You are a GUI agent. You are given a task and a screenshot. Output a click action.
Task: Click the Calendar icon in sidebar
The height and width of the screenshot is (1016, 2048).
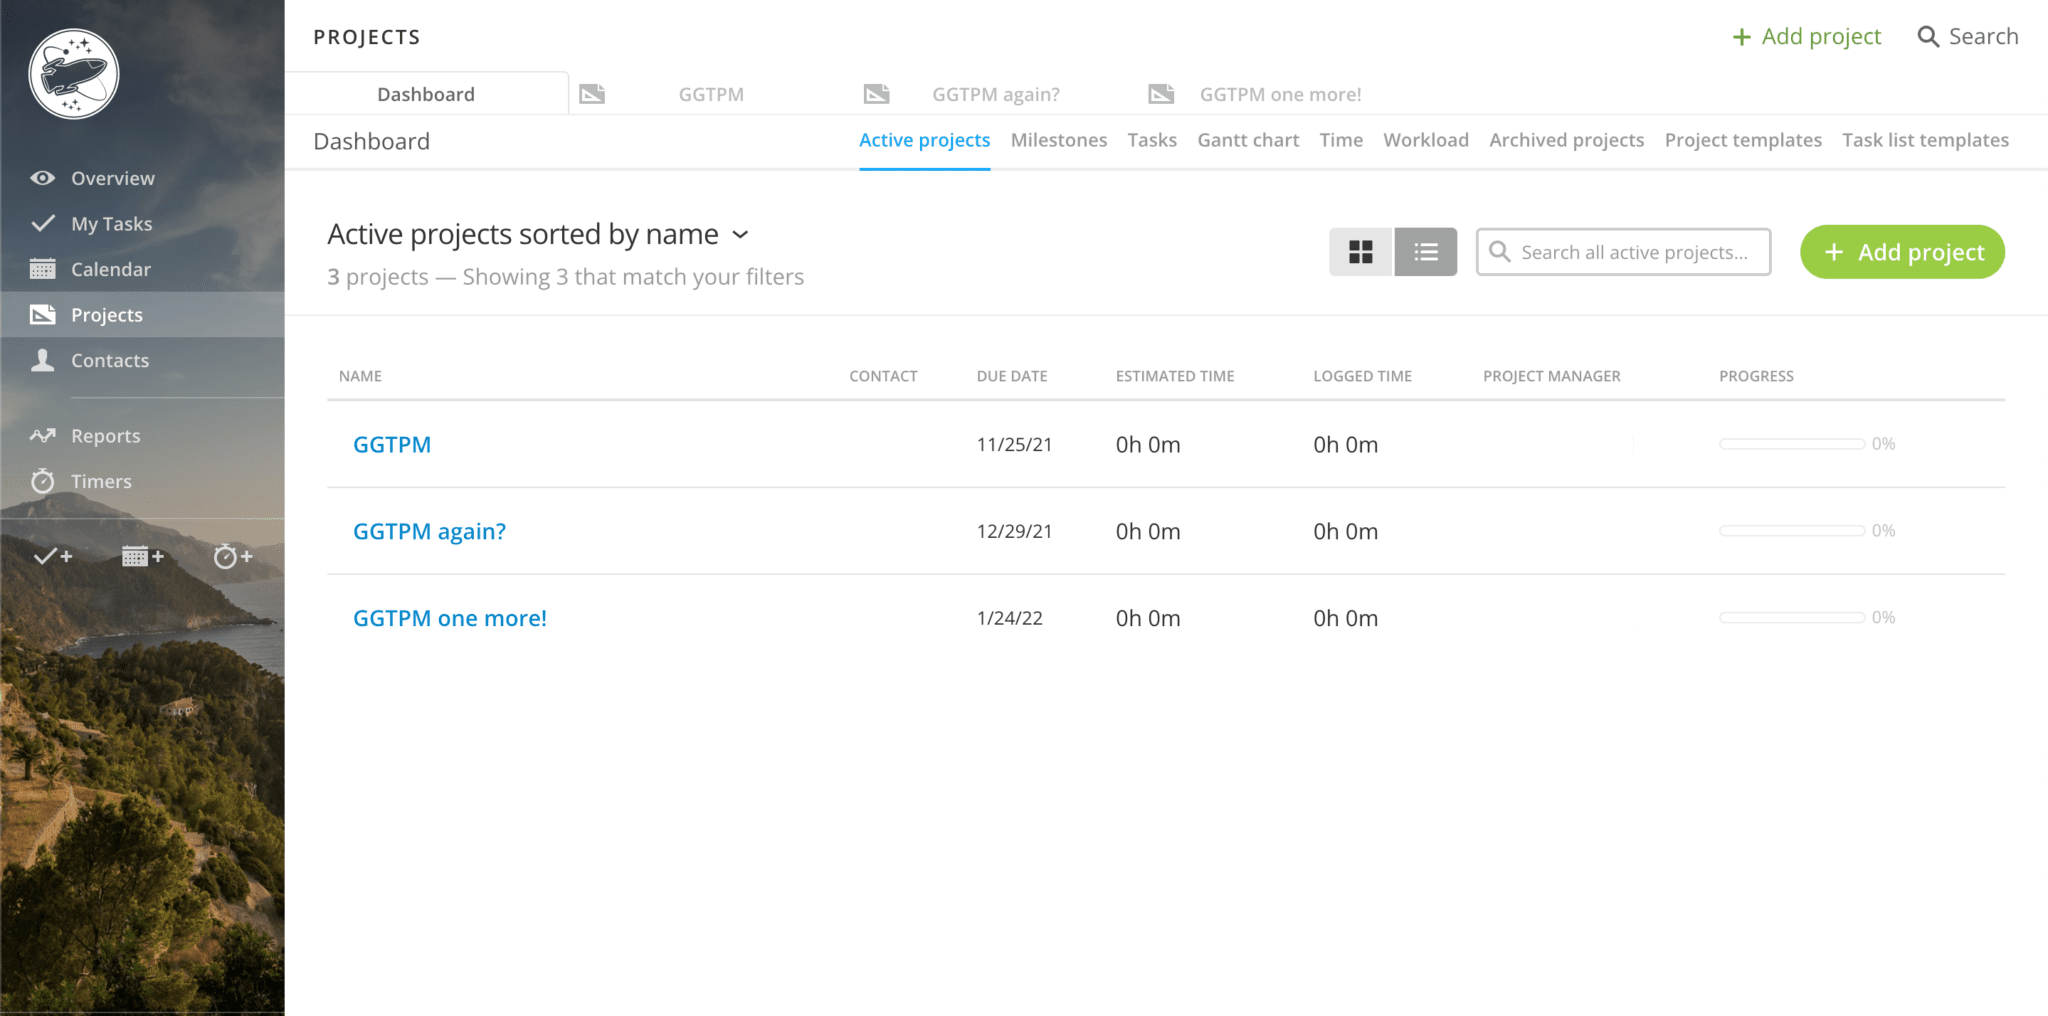(x=42, y=269)
